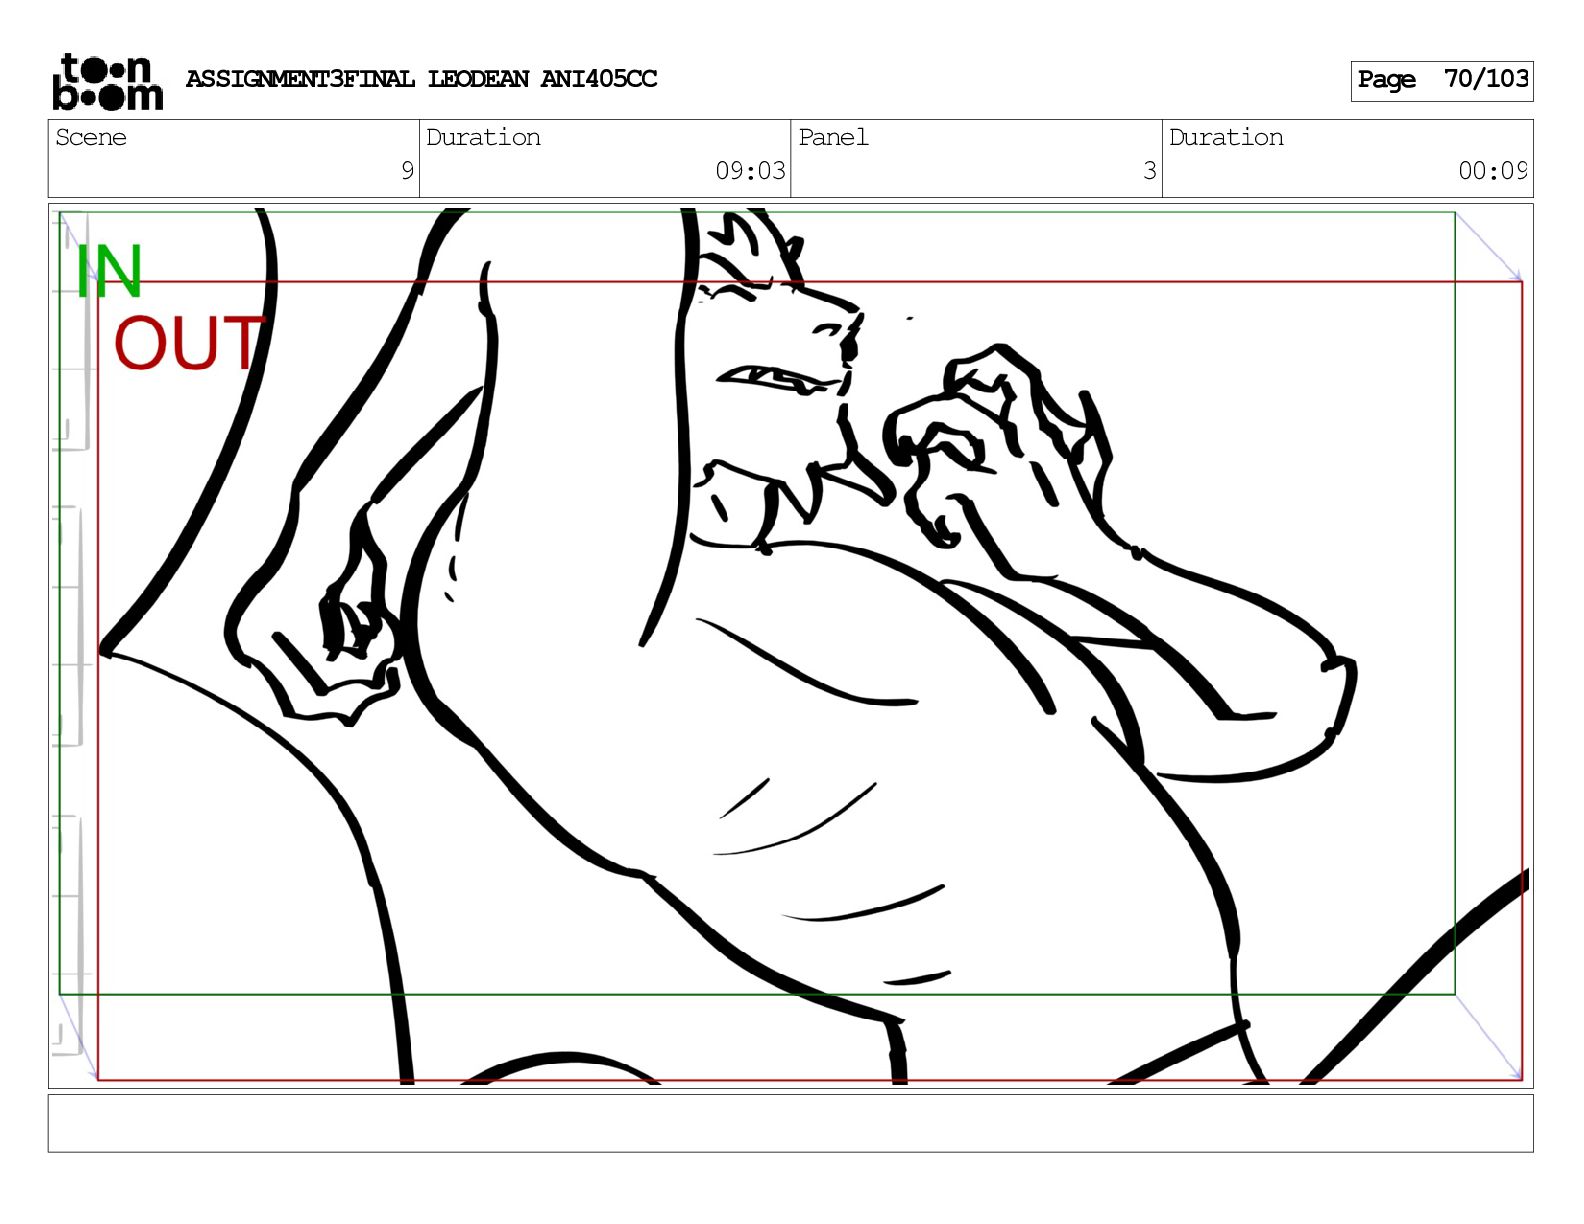
Task: Click the 'Panel' header label
Action: point(833,137)
